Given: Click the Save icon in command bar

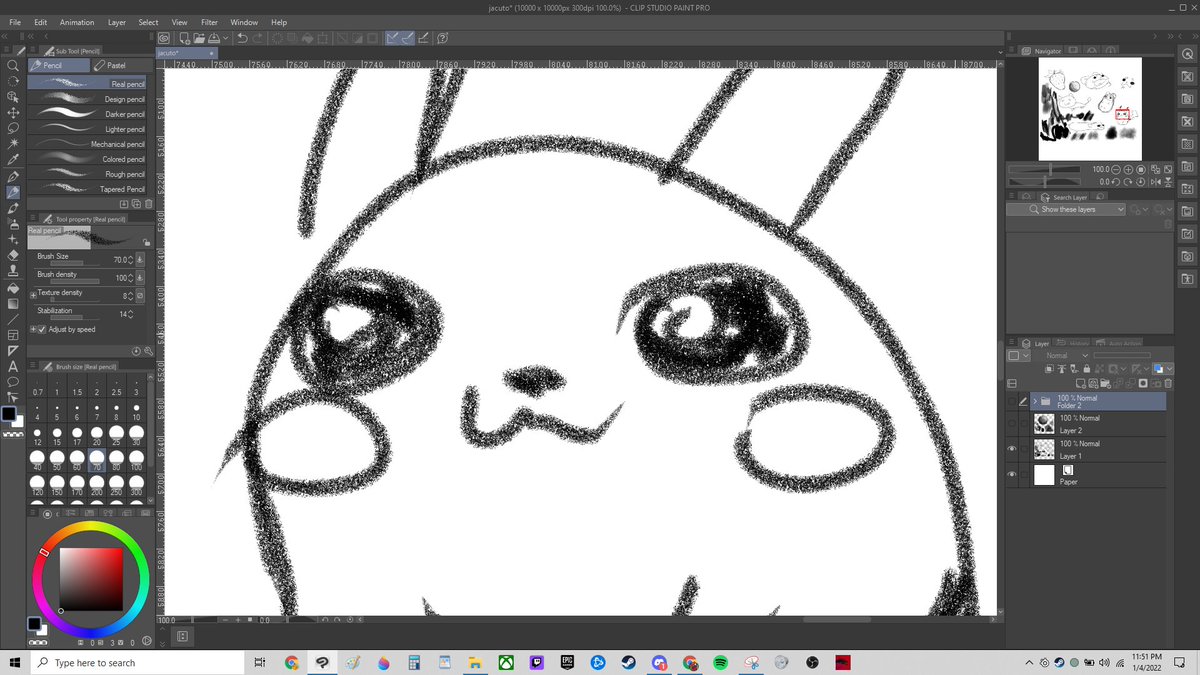Looking at the screenshot, I should point(214,38).
